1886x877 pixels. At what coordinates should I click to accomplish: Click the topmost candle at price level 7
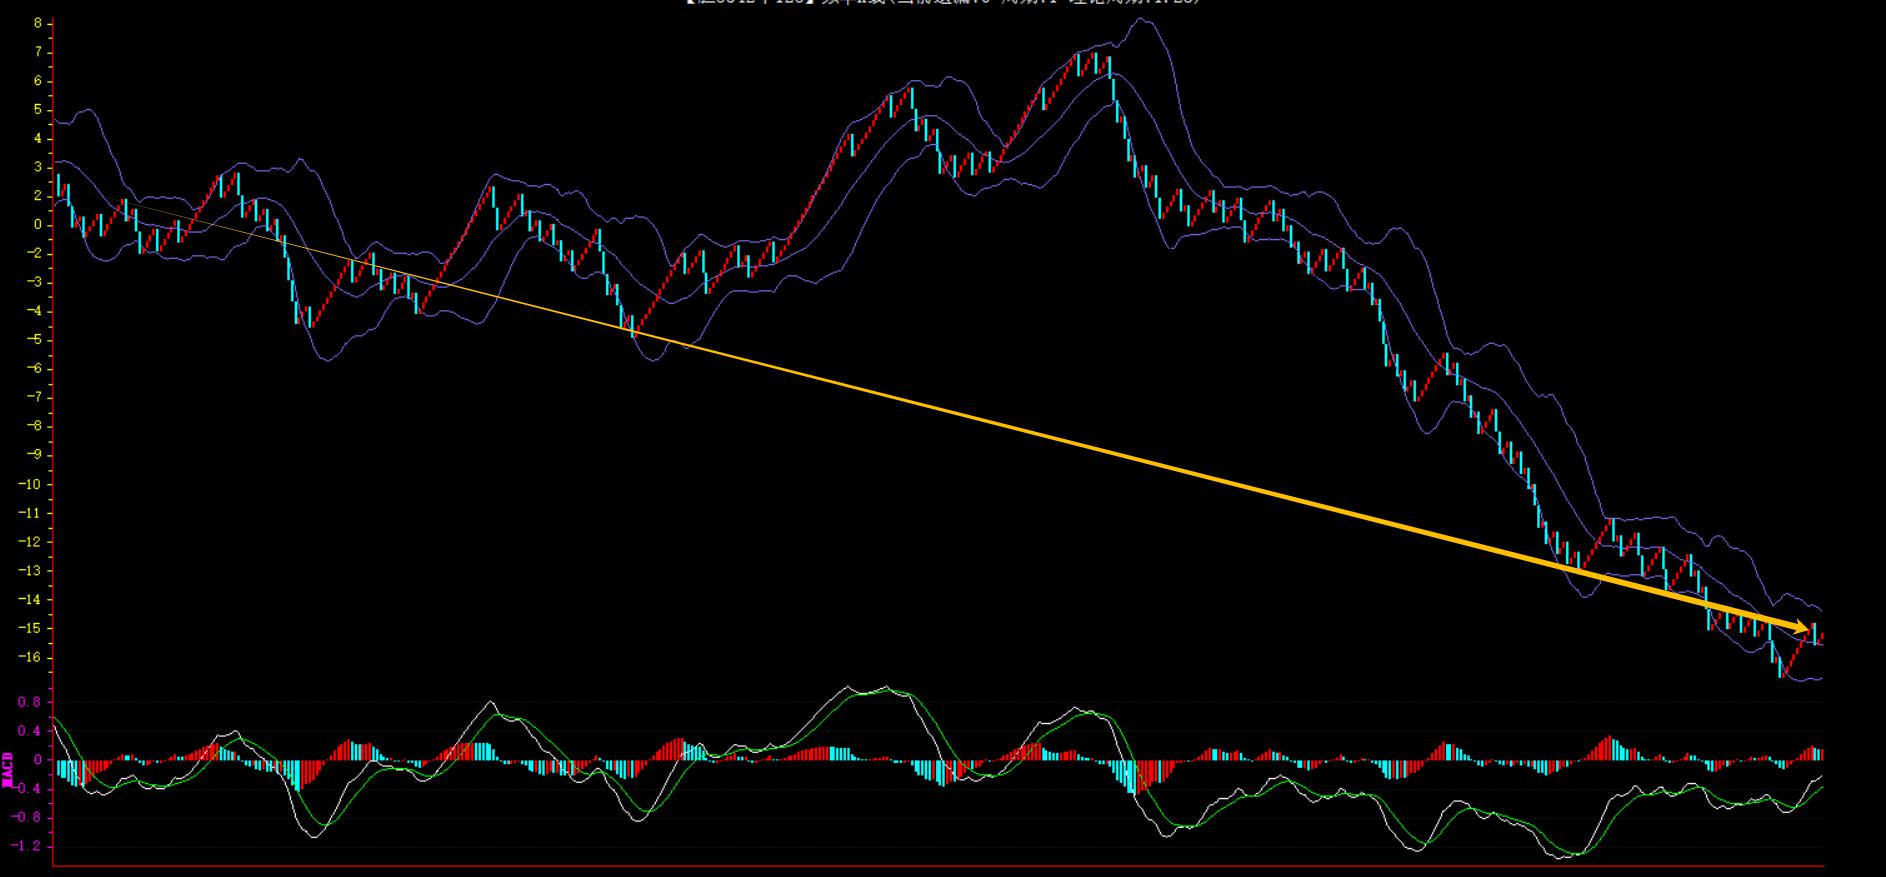point(1095,62)
